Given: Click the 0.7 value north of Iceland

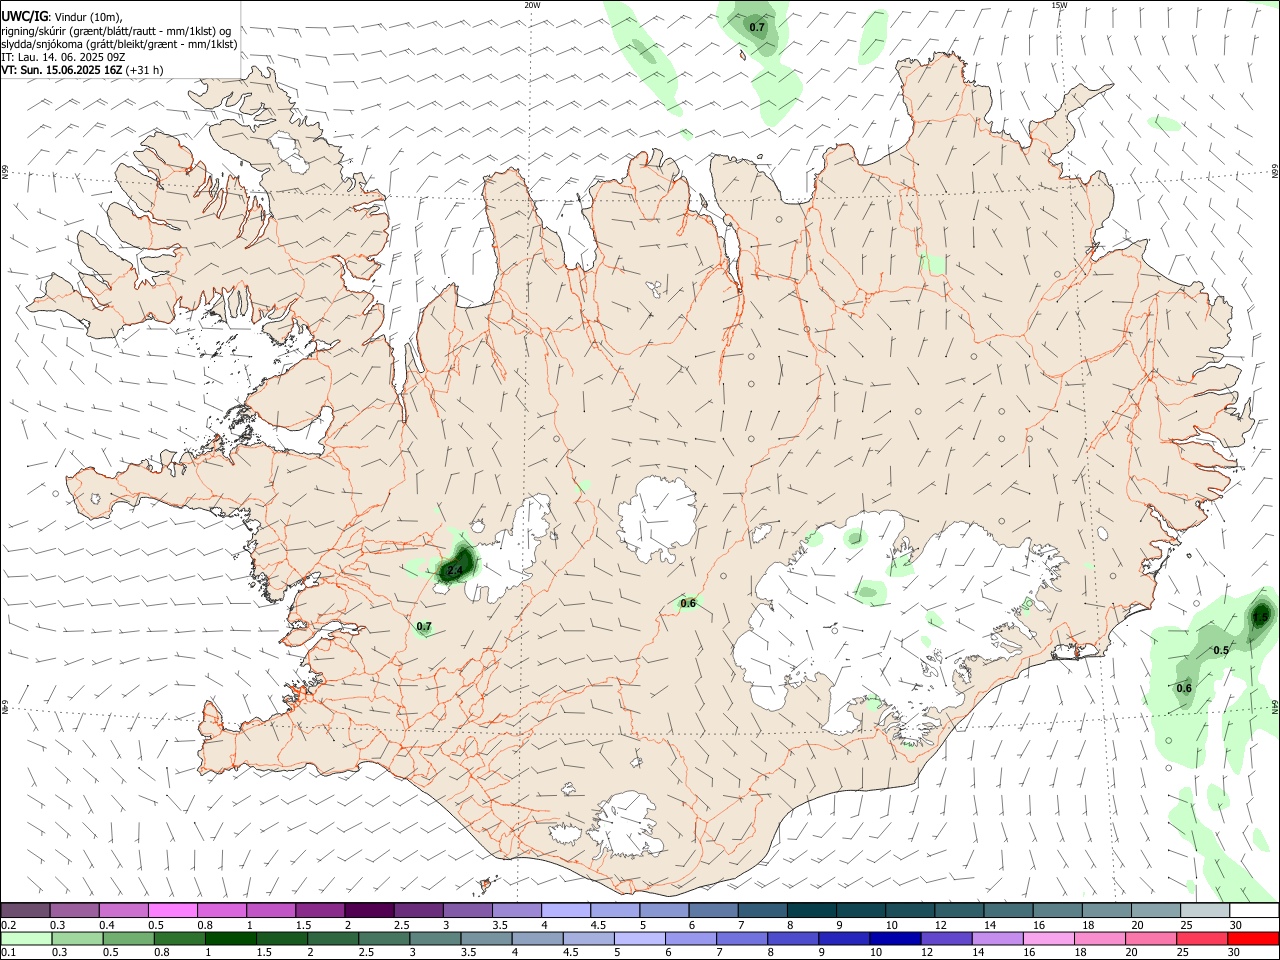Looking at the screenshot, I should (x=757, y=27).
